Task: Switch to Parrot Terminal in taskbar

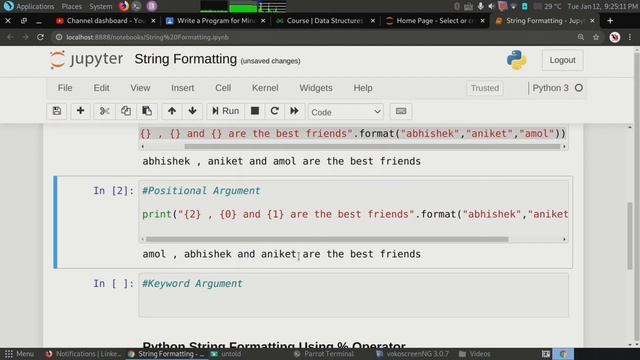Action: tap(324, 354)
